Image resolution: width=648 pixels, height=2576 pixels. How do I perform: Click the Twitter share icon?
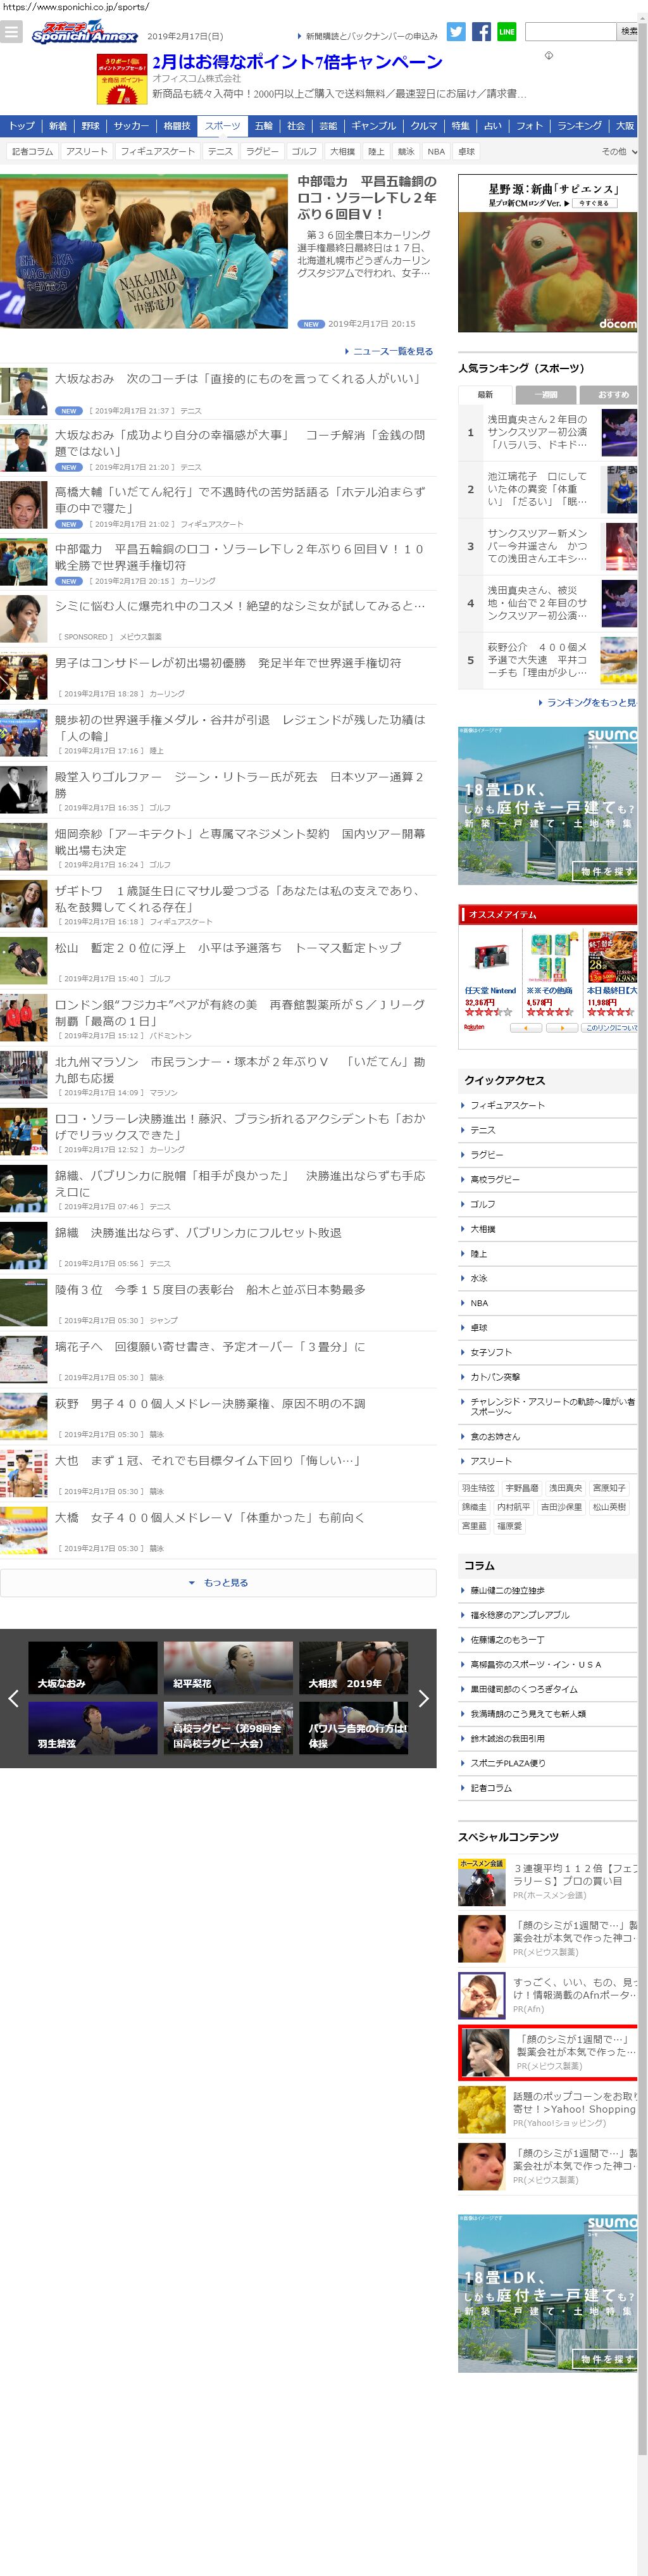(x=456, y=32)
